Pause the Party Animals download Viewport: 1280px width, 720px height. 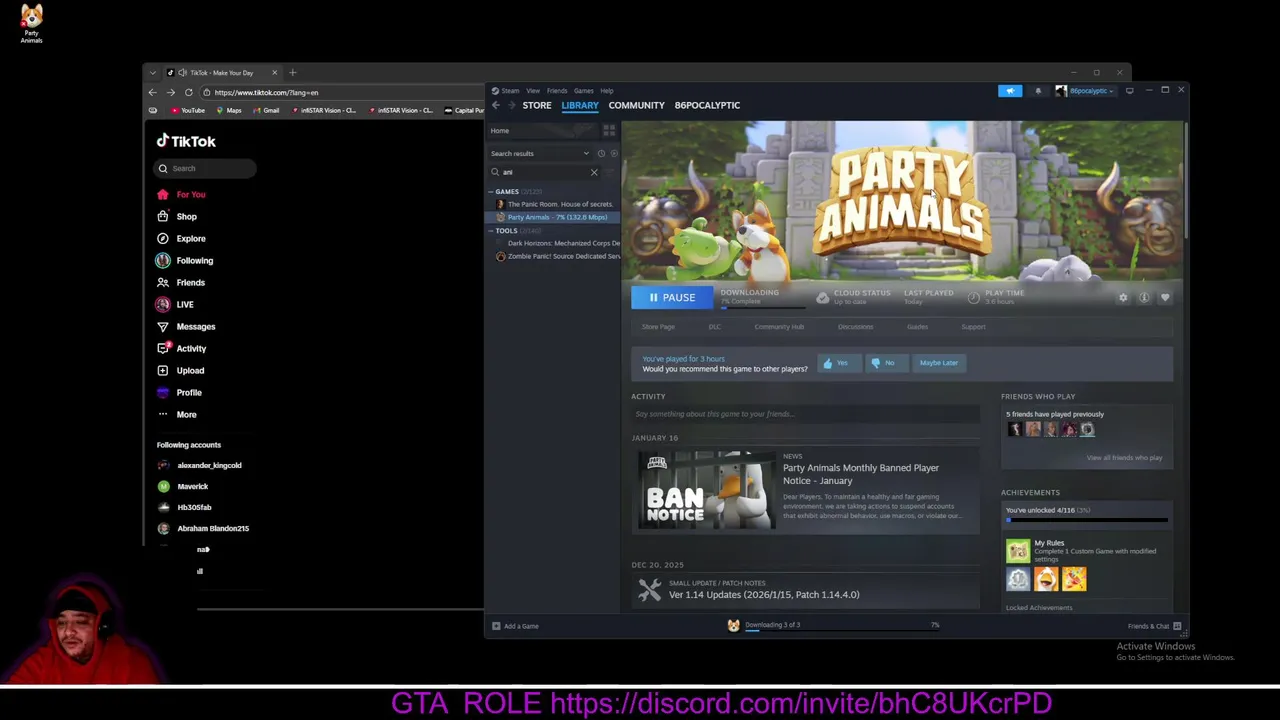click(x=672, y=297)
